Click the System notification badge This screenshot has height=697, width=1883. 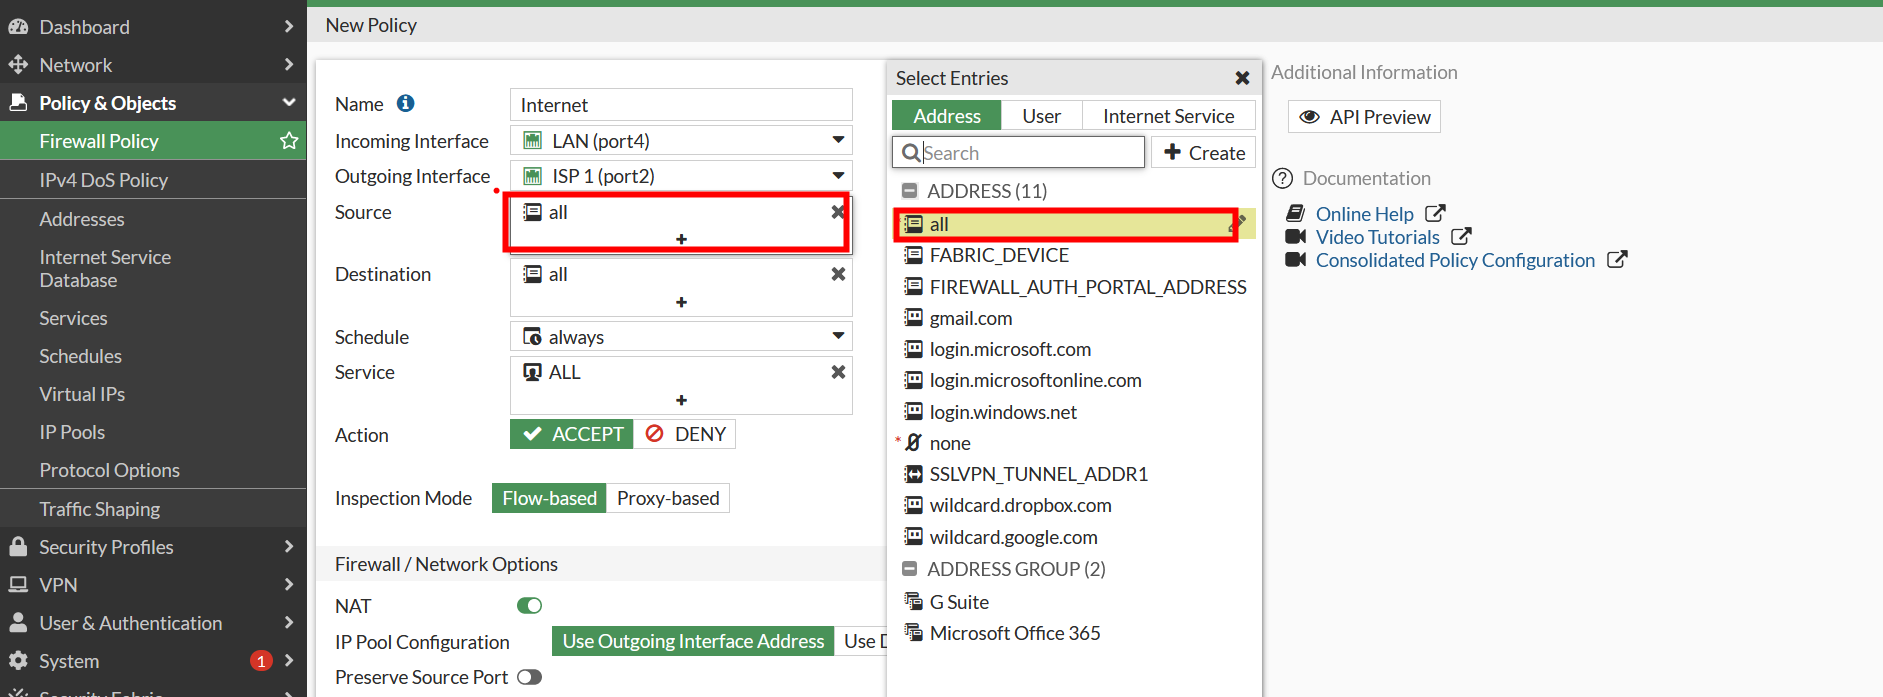261,661
